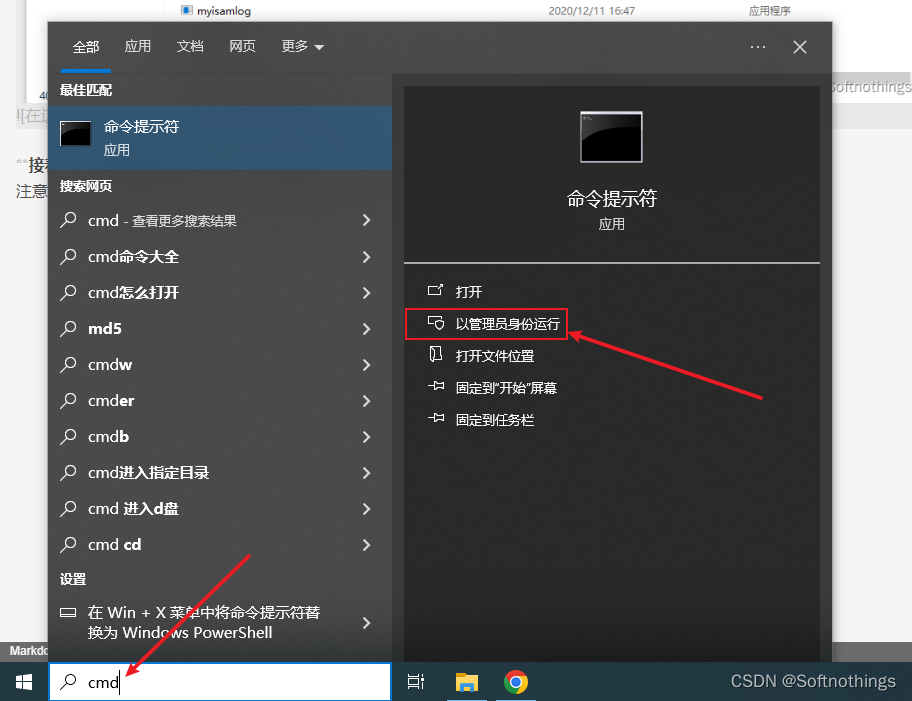Click the file location icon beside 打开文件位置

436,354
